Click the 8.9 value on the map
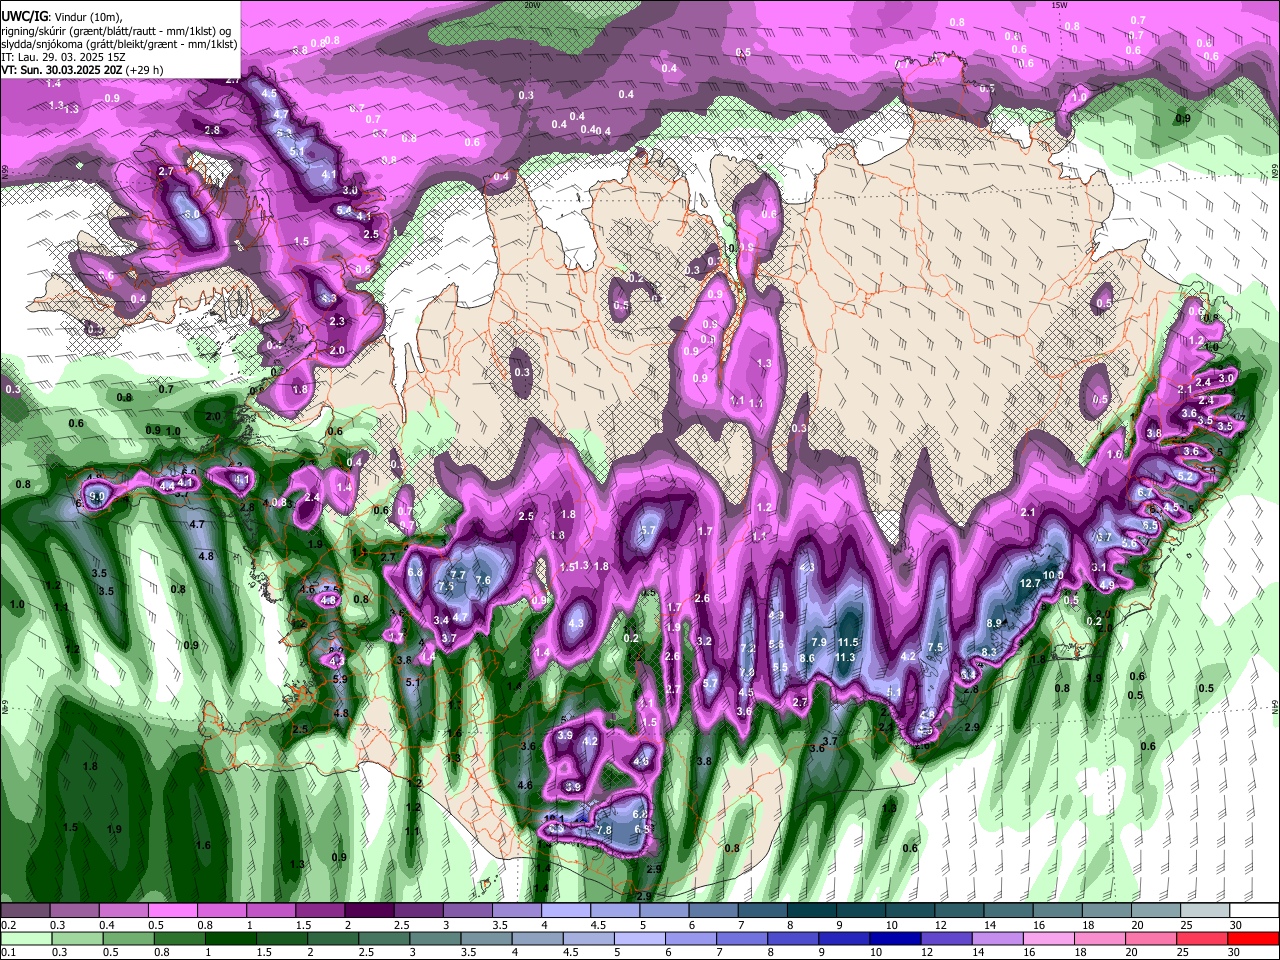 994,623
